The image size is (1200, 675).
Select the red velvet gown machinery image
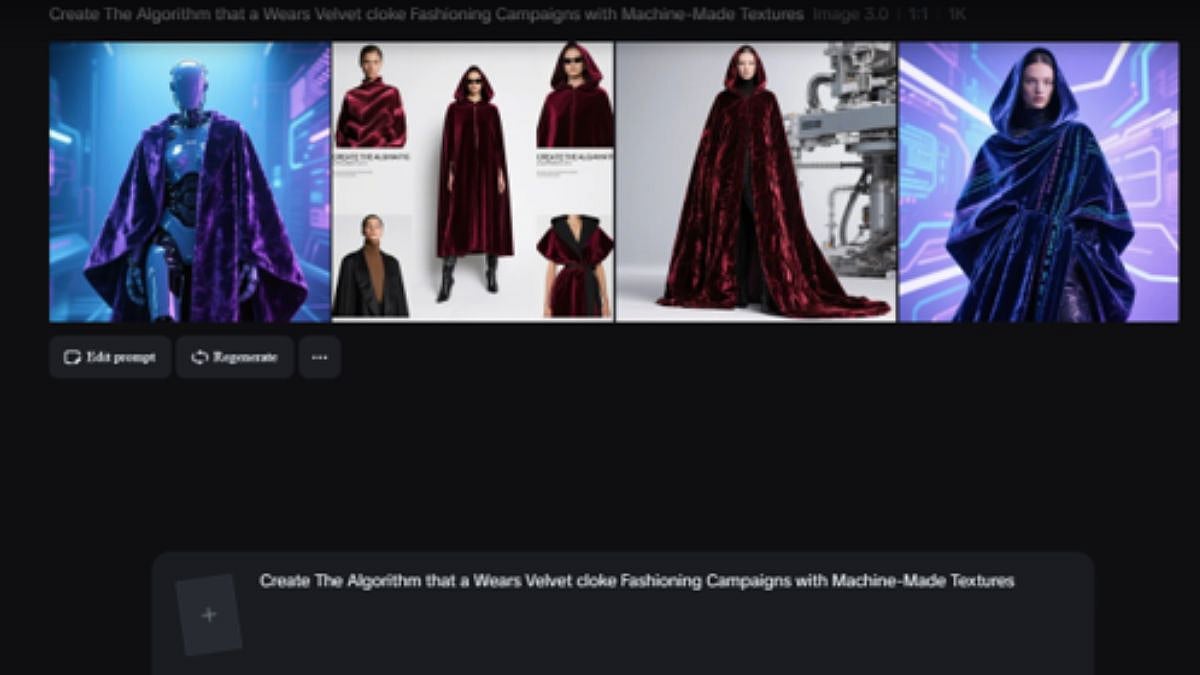(756, 180)
